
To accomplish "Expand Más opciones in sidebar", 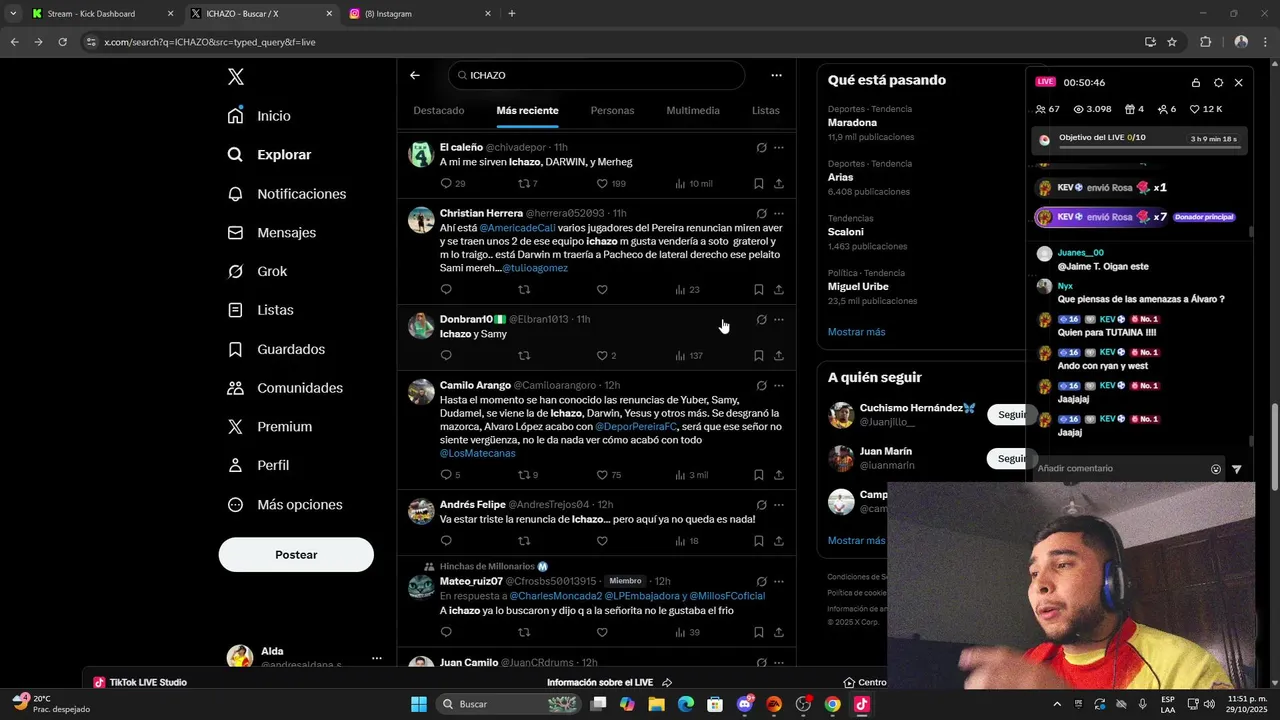I will (285, 505).
